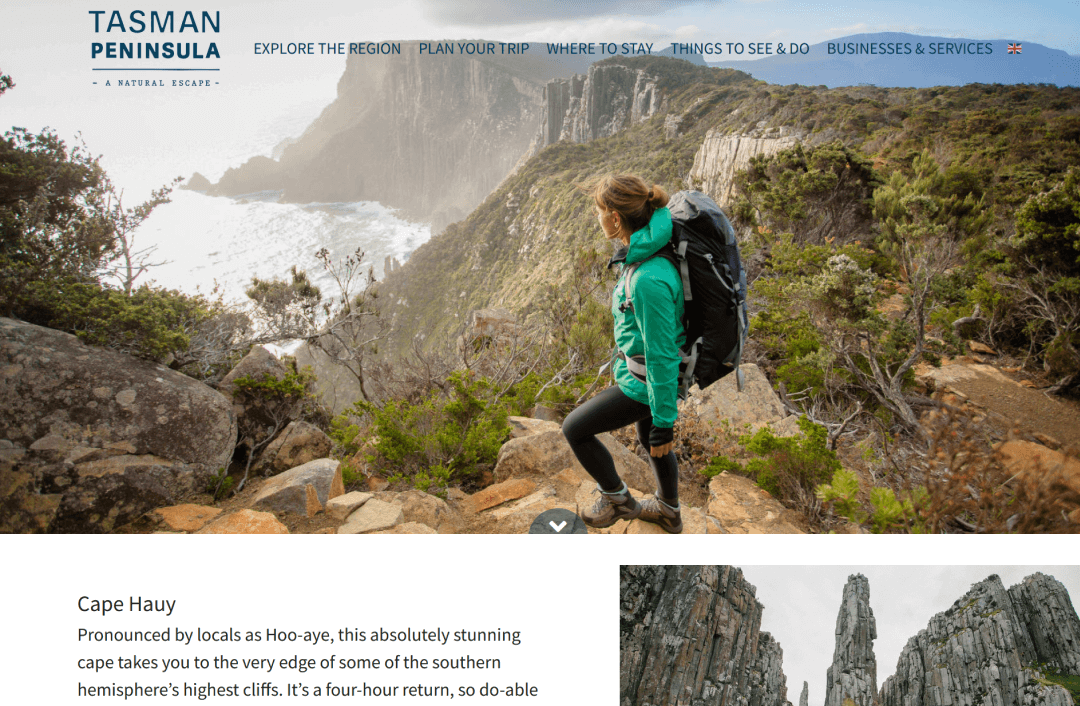Select the UK flag language icon
The height and width of the screenshot is (706, 1080).
(x=1014, y=49)
